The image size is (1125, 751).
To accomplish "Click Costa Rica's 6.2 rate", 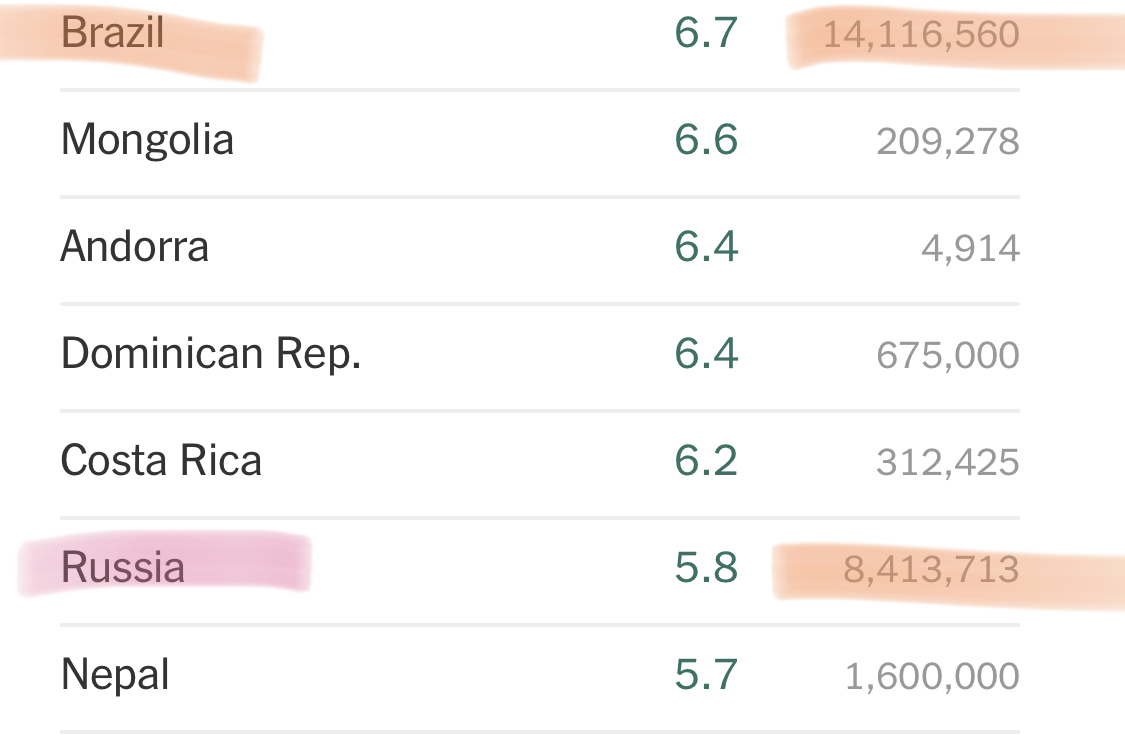I will [706, 461].
